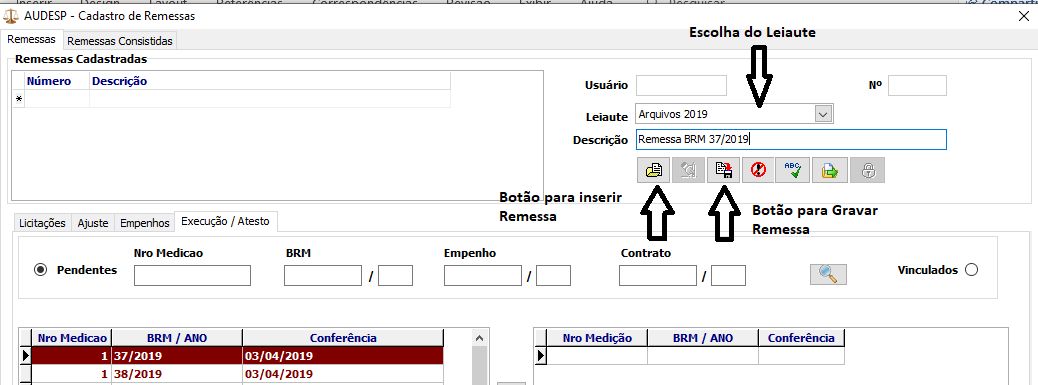The width and height of the screenshot is (1038, 385).
Task: Close the Cadastro de Remessas window
Action: (1023, 17)
